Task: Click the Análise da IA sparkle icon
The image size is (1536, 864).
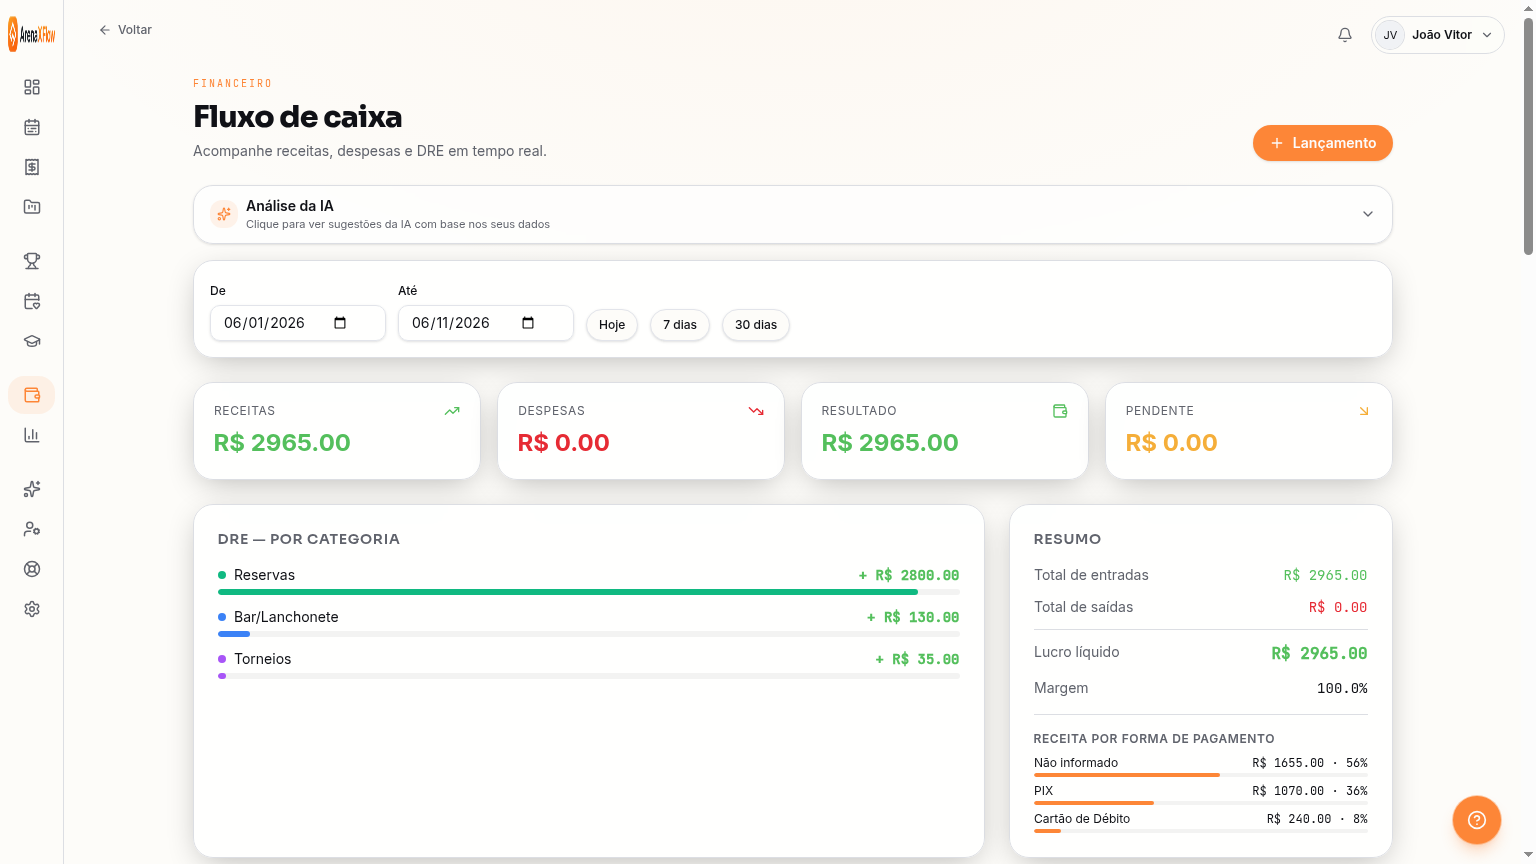Action: (224, 214)
